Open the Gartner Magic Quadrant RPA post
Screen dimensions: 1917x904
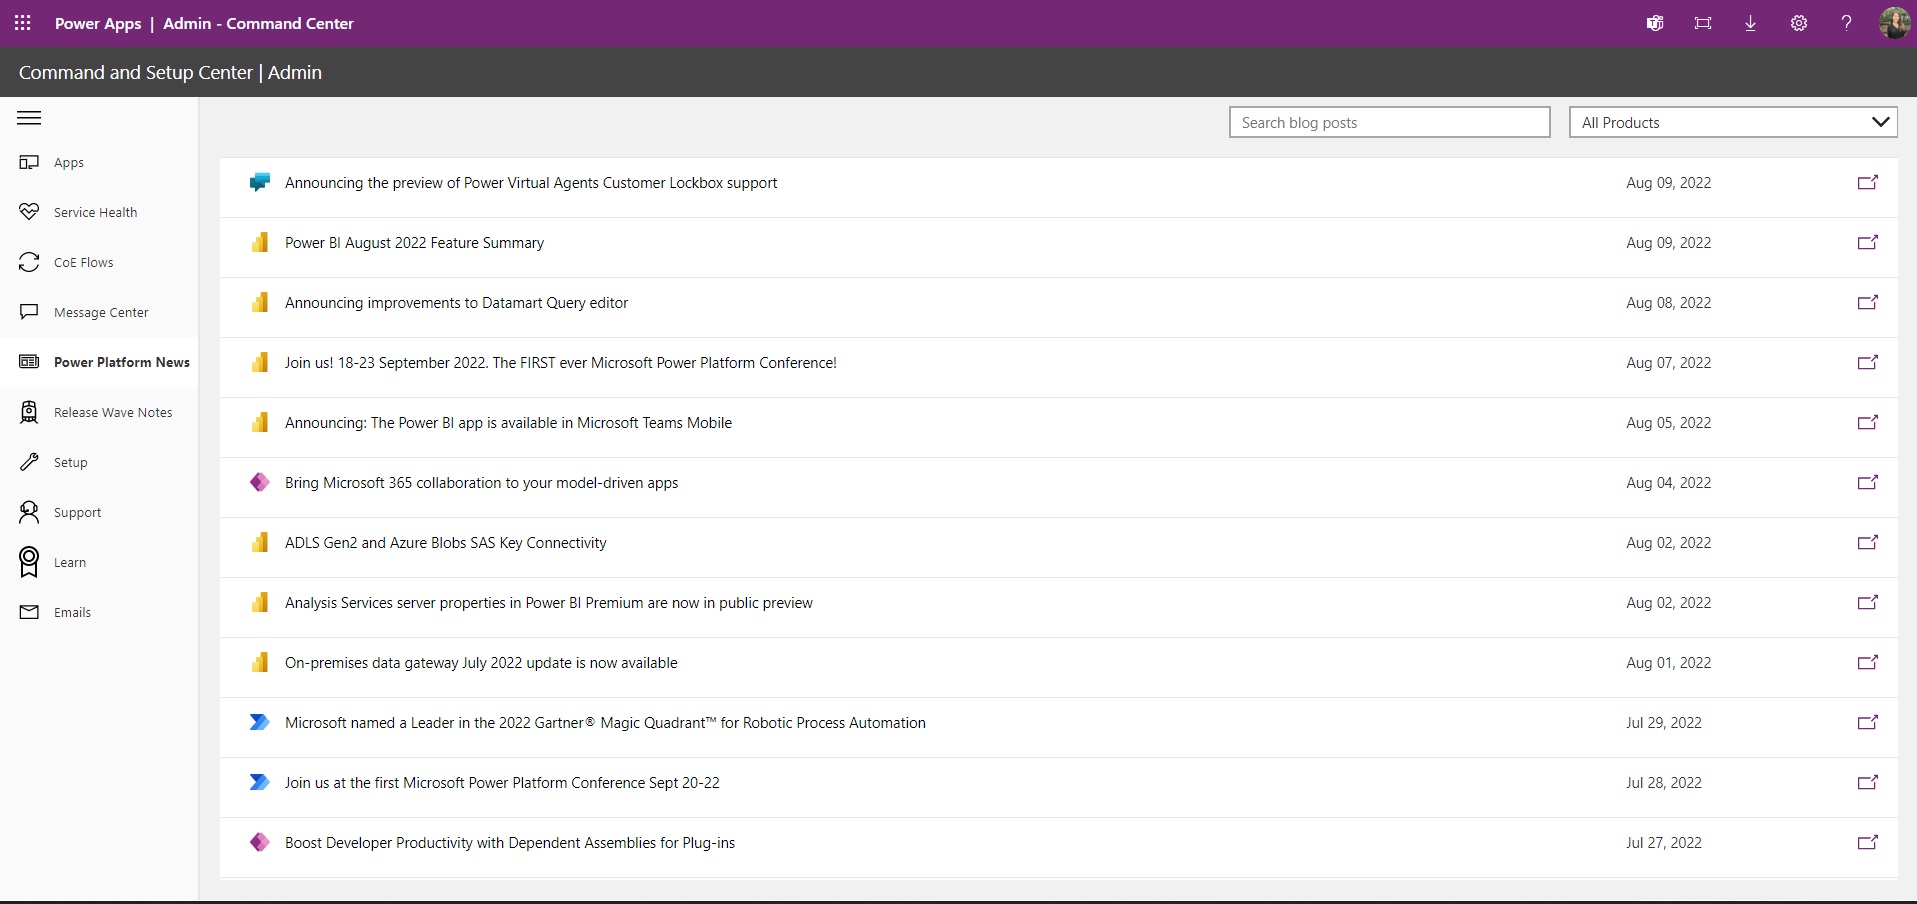pyautogui.click(x=605, y=723)
